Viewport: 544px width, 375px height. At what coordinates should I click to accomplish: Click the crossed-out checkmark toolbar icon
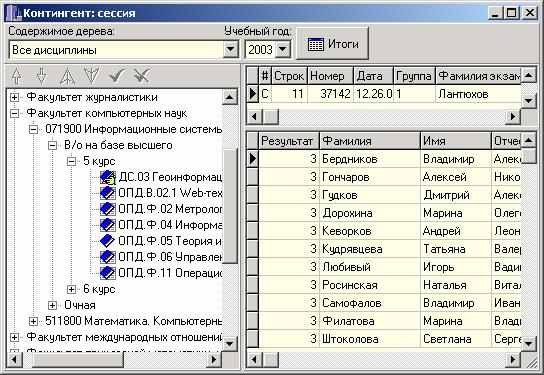pos(142,75)
